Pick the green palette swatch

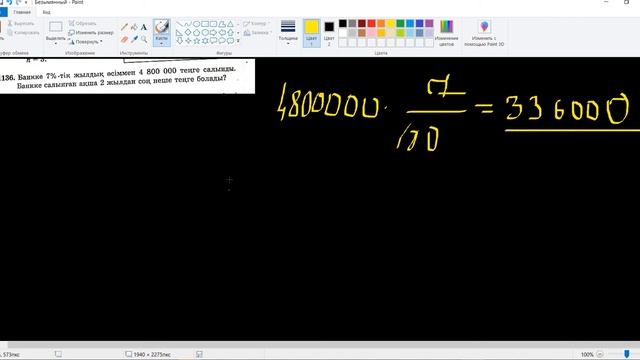pyautogui.click(x=400, y=23)
